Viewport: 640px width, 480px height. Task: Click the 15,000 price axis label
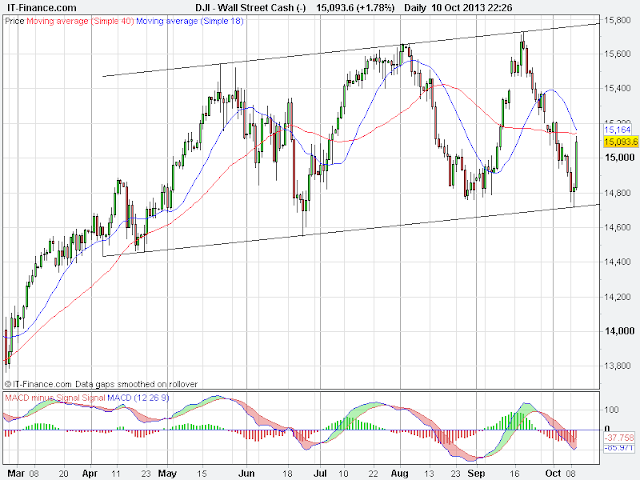(619, 158)
